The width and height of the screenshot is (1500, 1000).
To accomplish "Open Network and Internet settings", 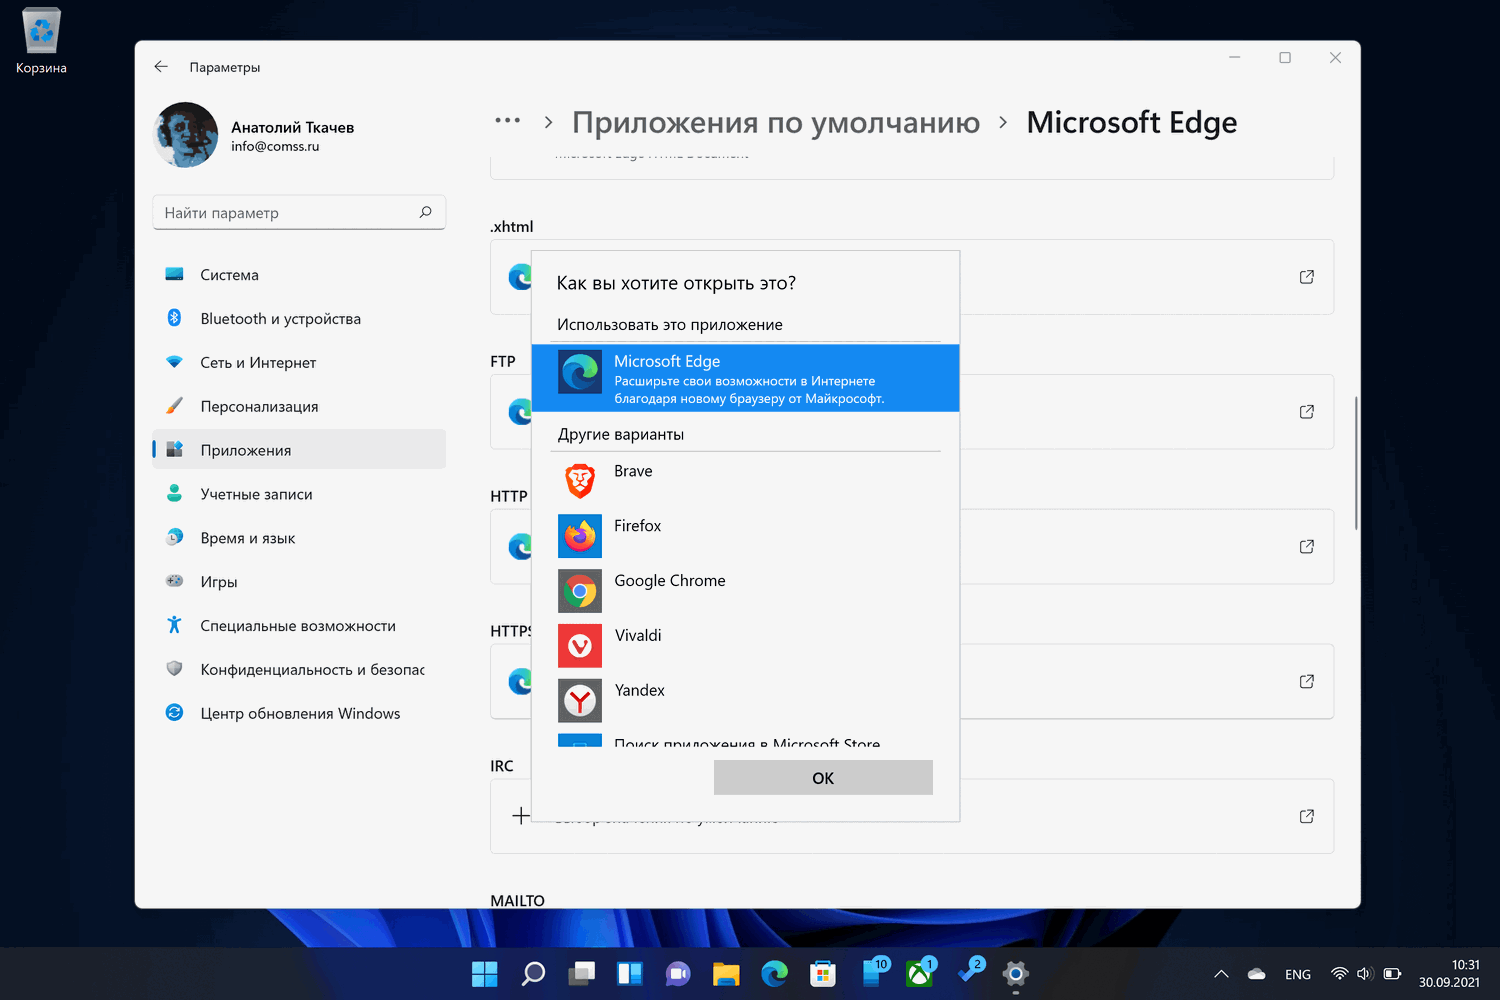I will click(x=299, y=363).
